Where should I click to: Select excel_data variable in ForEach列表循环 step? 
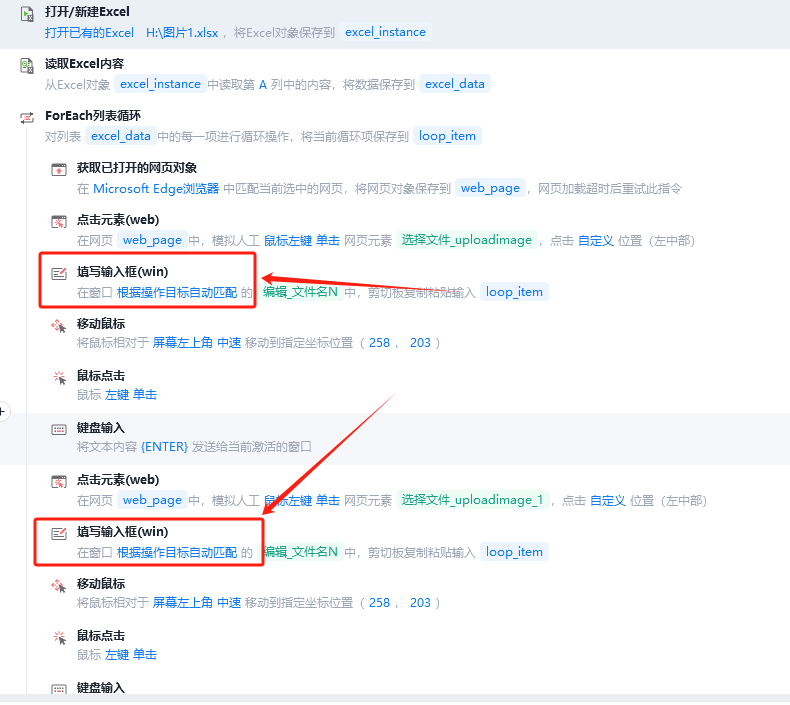pyautogui.click(x=121, y=136)
